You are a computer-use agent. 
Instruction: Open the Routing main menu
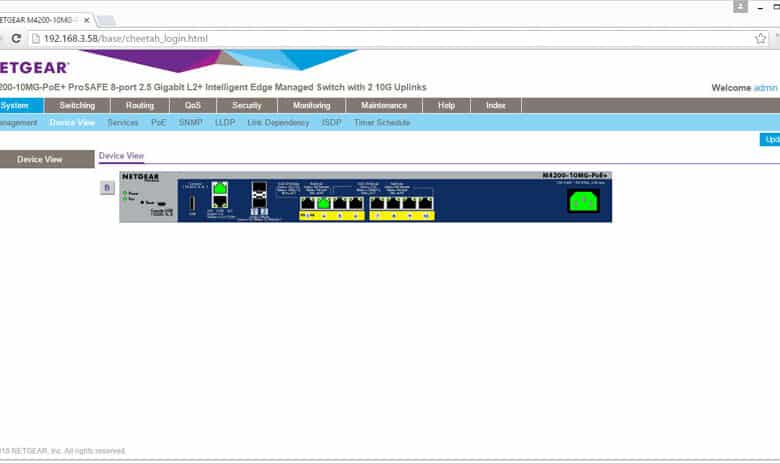(x=140, y=105)
